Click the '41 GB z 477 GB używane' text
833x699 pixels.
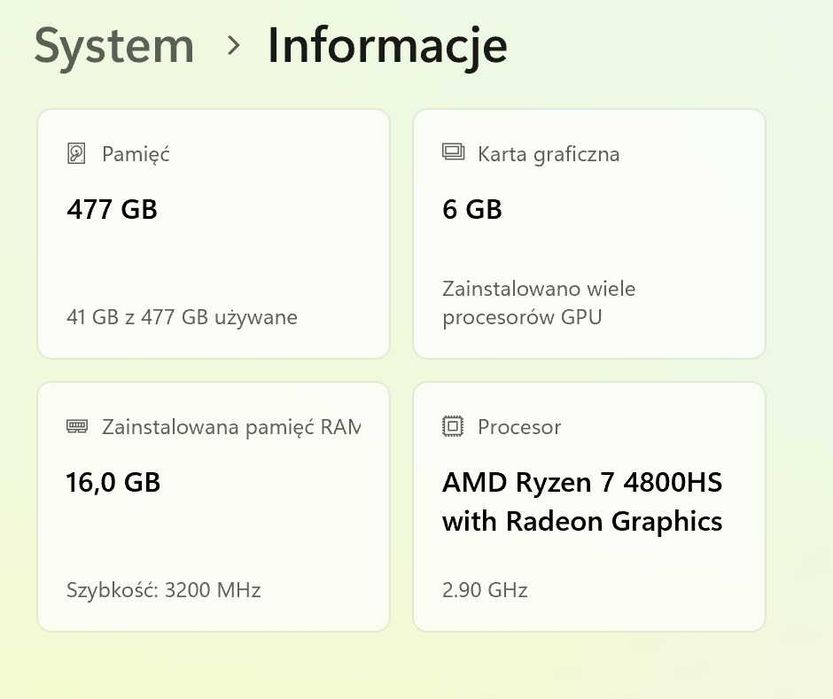pos(182,317)
